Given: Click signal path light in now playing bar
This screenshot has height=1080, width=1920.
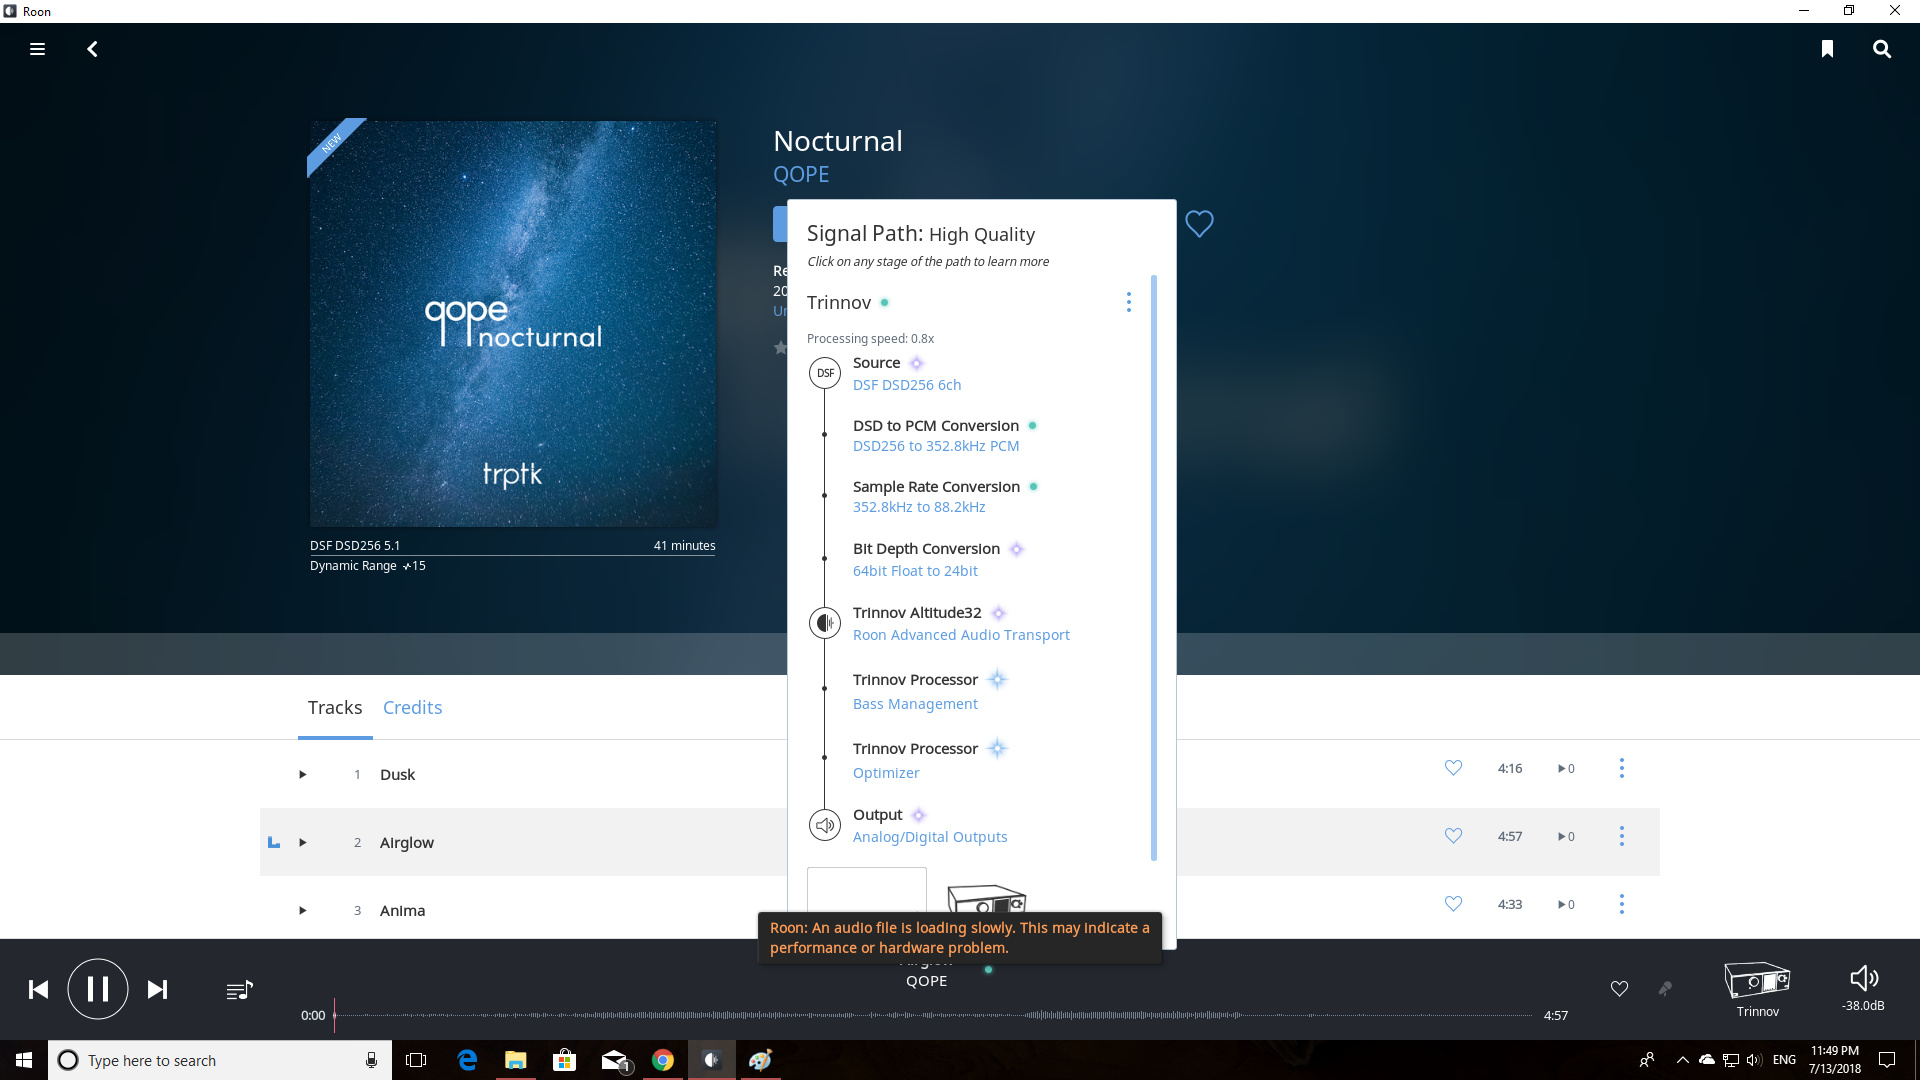Looking at the screenshot, I should [x=988, y=969].
